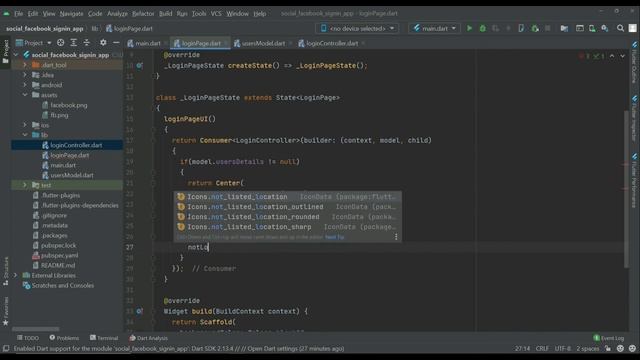
Task: Collapse the assets folder
Action: point(24,95)
